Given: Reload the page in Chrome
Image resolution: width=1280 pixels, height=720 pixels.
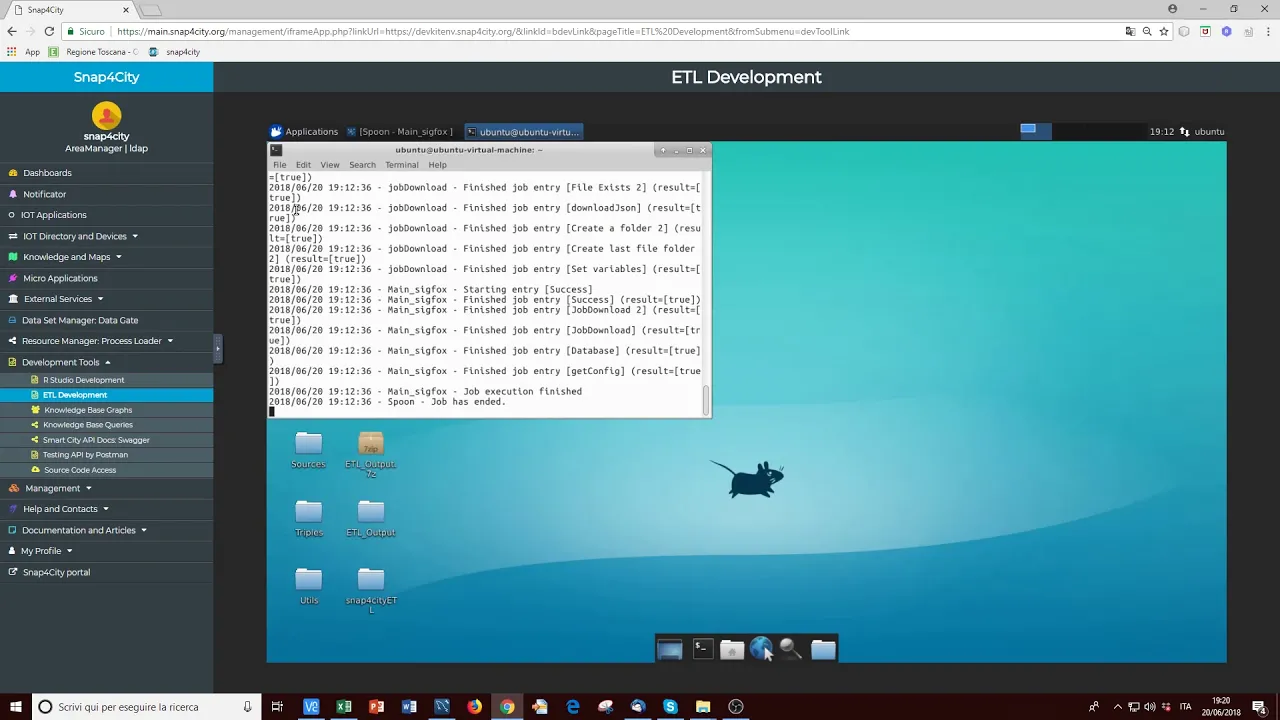Looking at the screenshot, I should pyautogui.click(x=48, y=31).
